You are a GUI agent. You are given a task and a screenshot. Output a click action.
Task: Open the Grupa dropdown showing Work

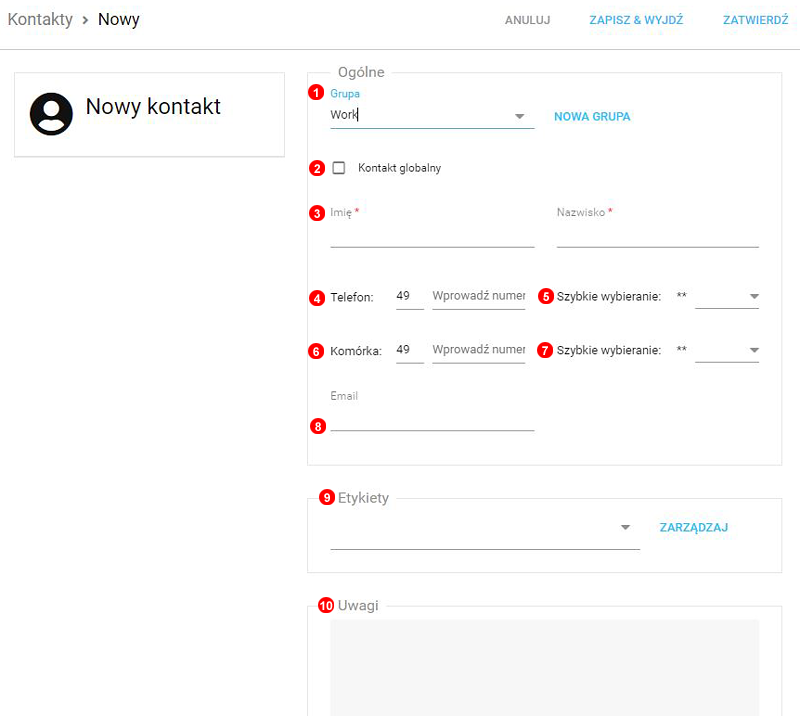point(430,116)
